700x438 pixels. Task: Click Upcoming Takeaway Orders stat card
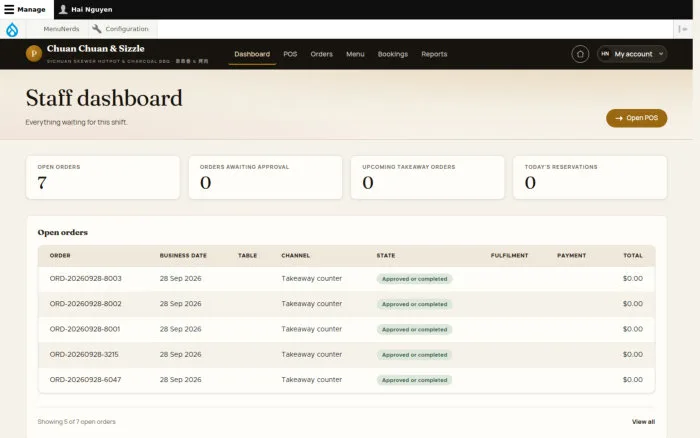click(428, 178)
